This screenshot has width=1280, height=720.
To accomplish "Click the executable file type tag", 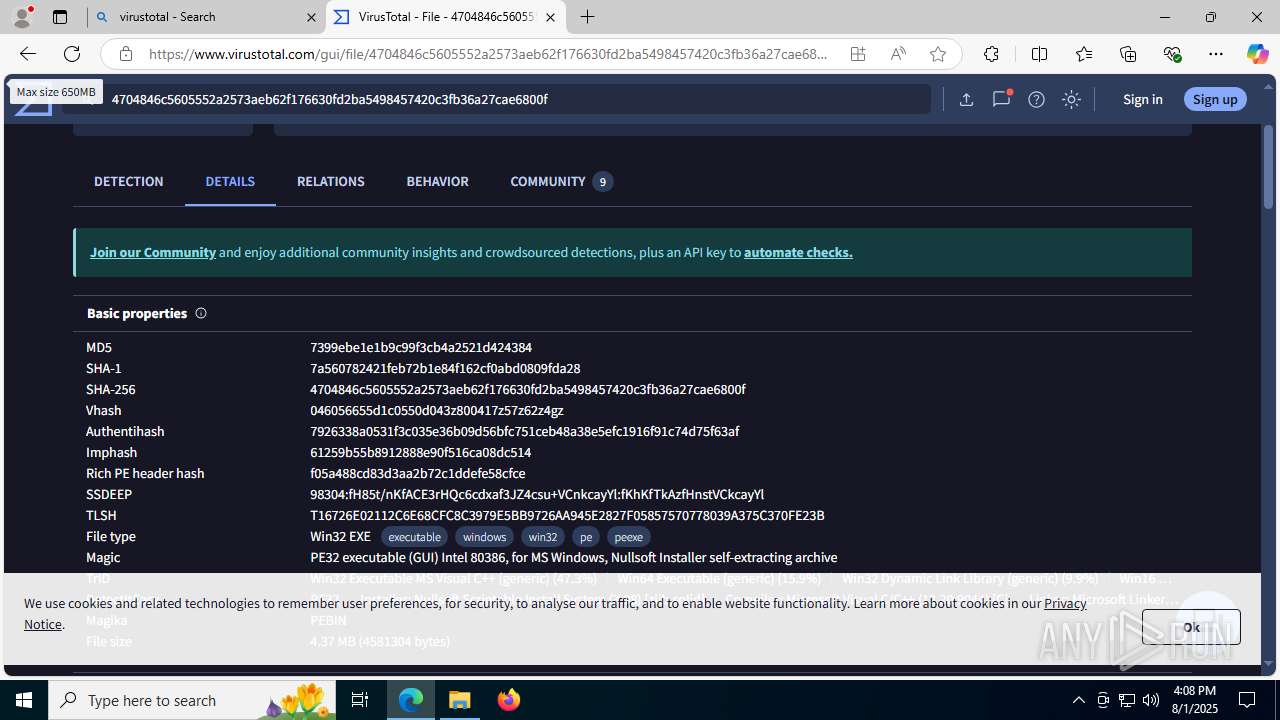I will [414, 537].
